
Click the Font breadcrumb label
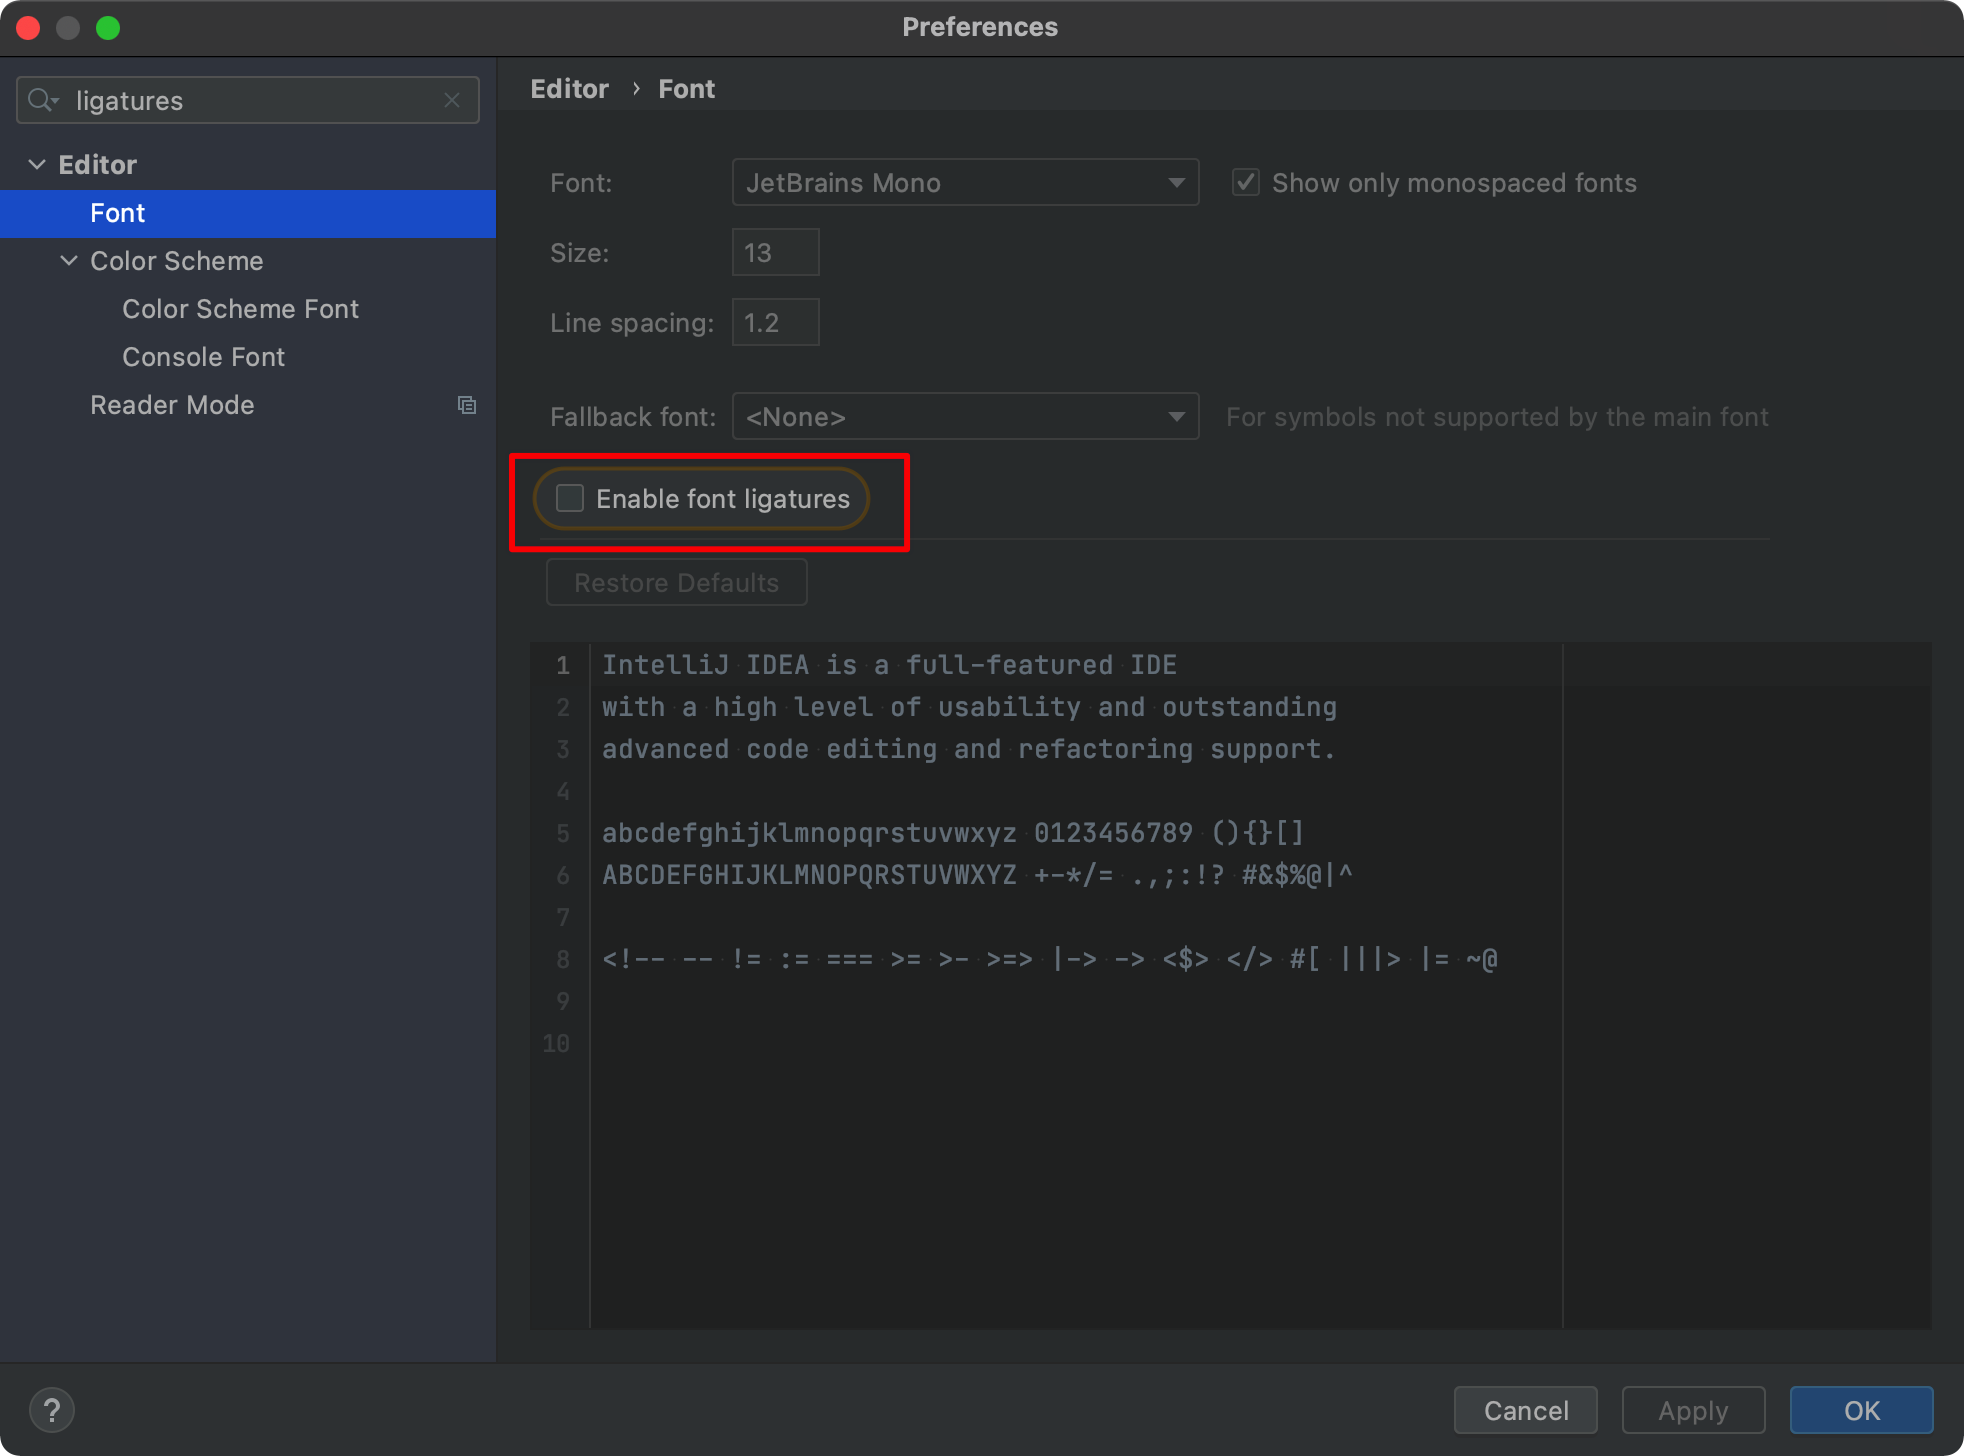tap(686, 89)
